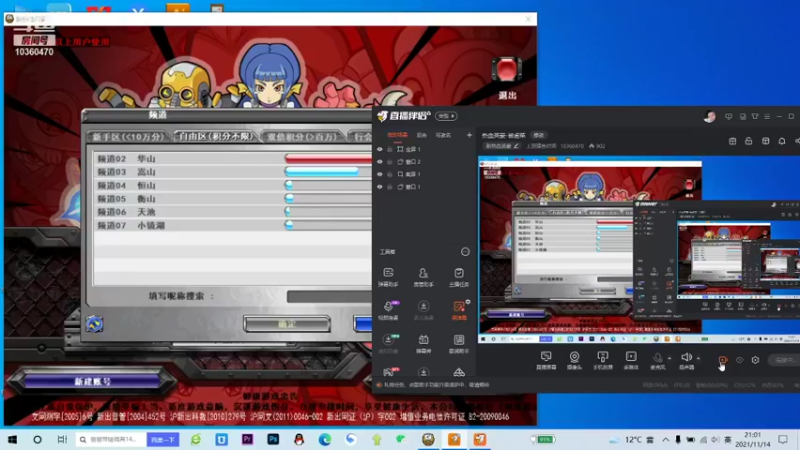800x450 pixels.
Task: Open 主播任务 tool in toolbox
Action: 459,277
